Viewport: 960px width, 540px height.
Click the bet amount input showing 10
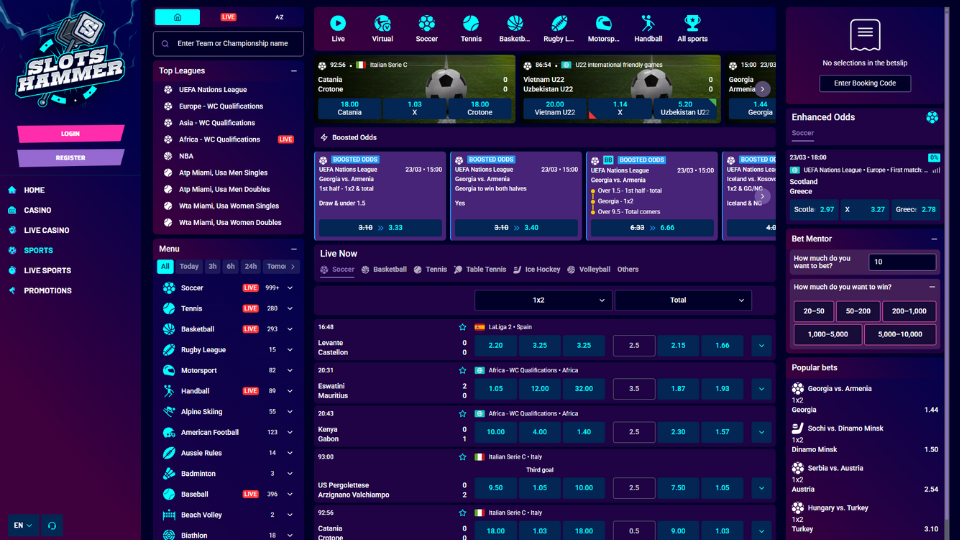pos(902,262)
